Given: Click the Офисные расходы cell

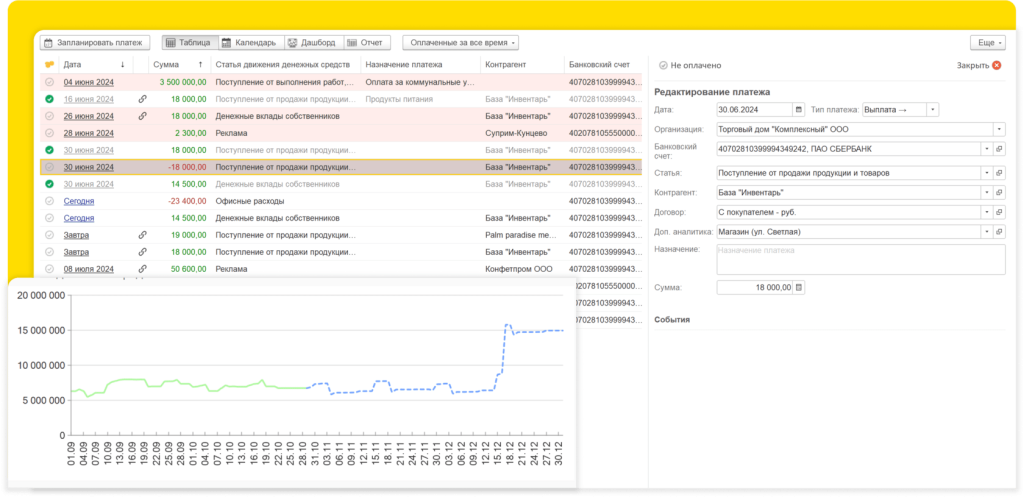Looking at the screenshot, I should click(249, 201).
